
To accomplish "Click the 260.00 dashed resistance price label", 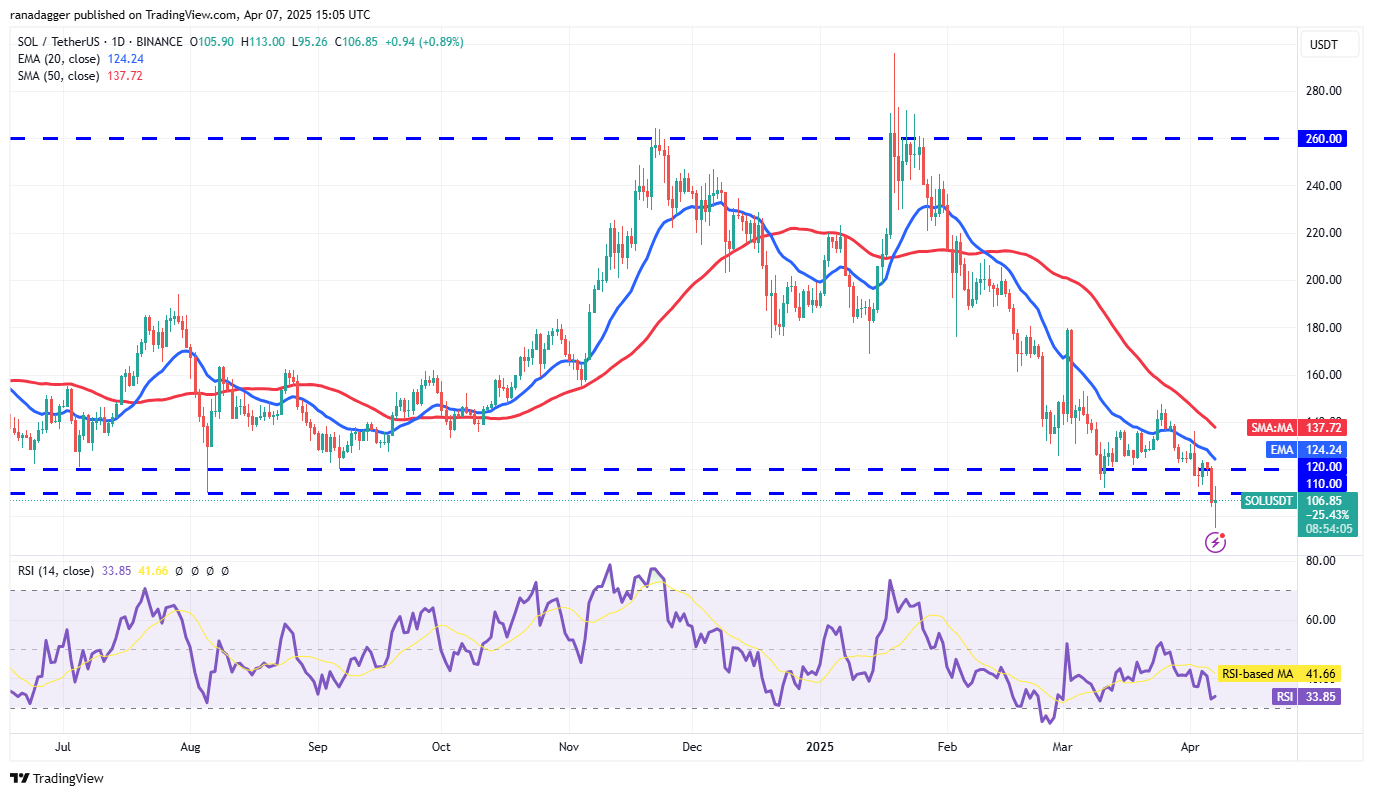I will (1322, 139).
